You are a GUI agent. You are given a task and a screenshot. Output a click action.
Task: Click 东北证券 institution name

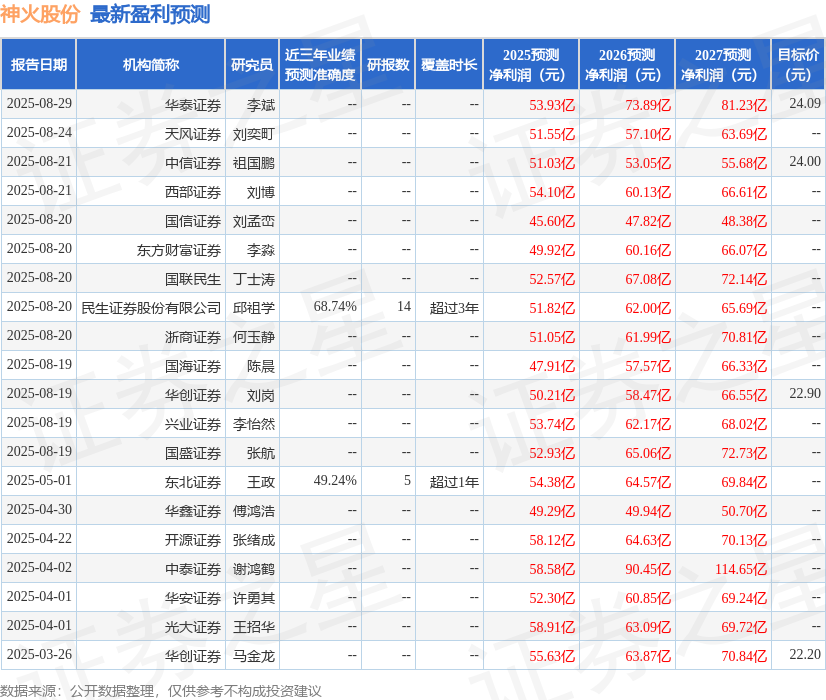[193, 482]
